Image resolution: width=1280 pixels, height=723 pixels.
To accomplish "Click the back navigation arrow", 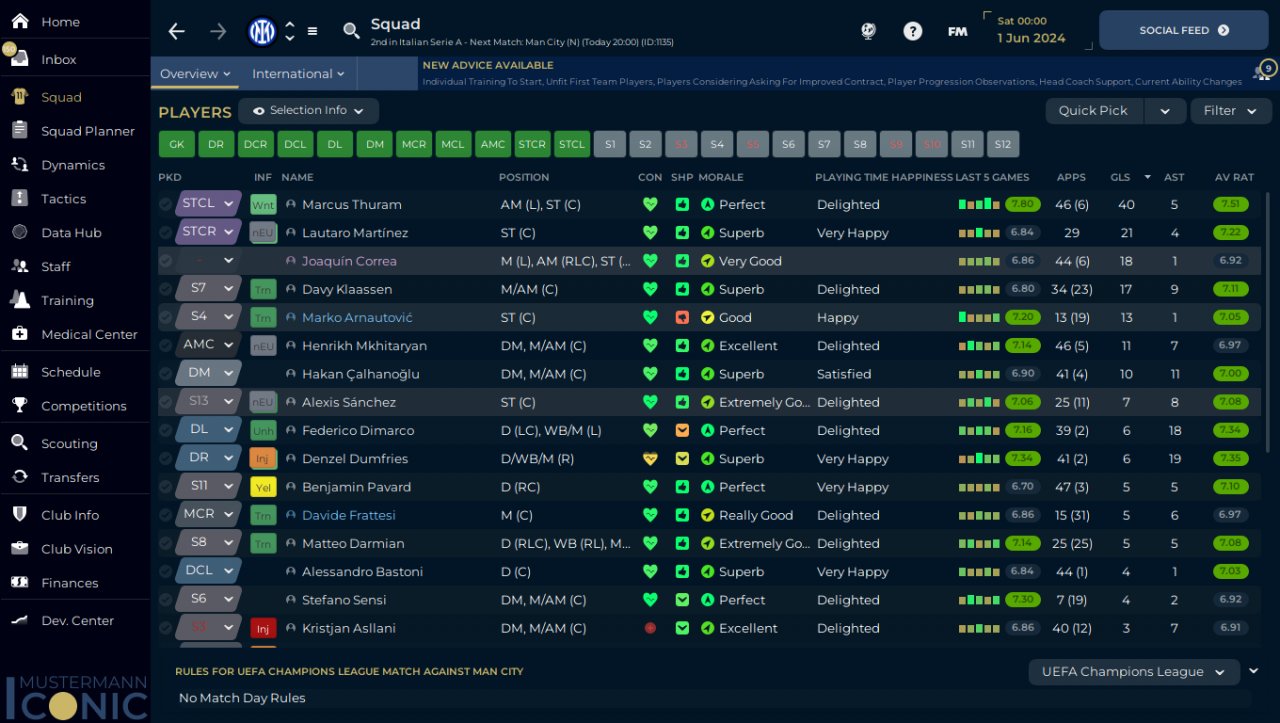I will (177, 31).
